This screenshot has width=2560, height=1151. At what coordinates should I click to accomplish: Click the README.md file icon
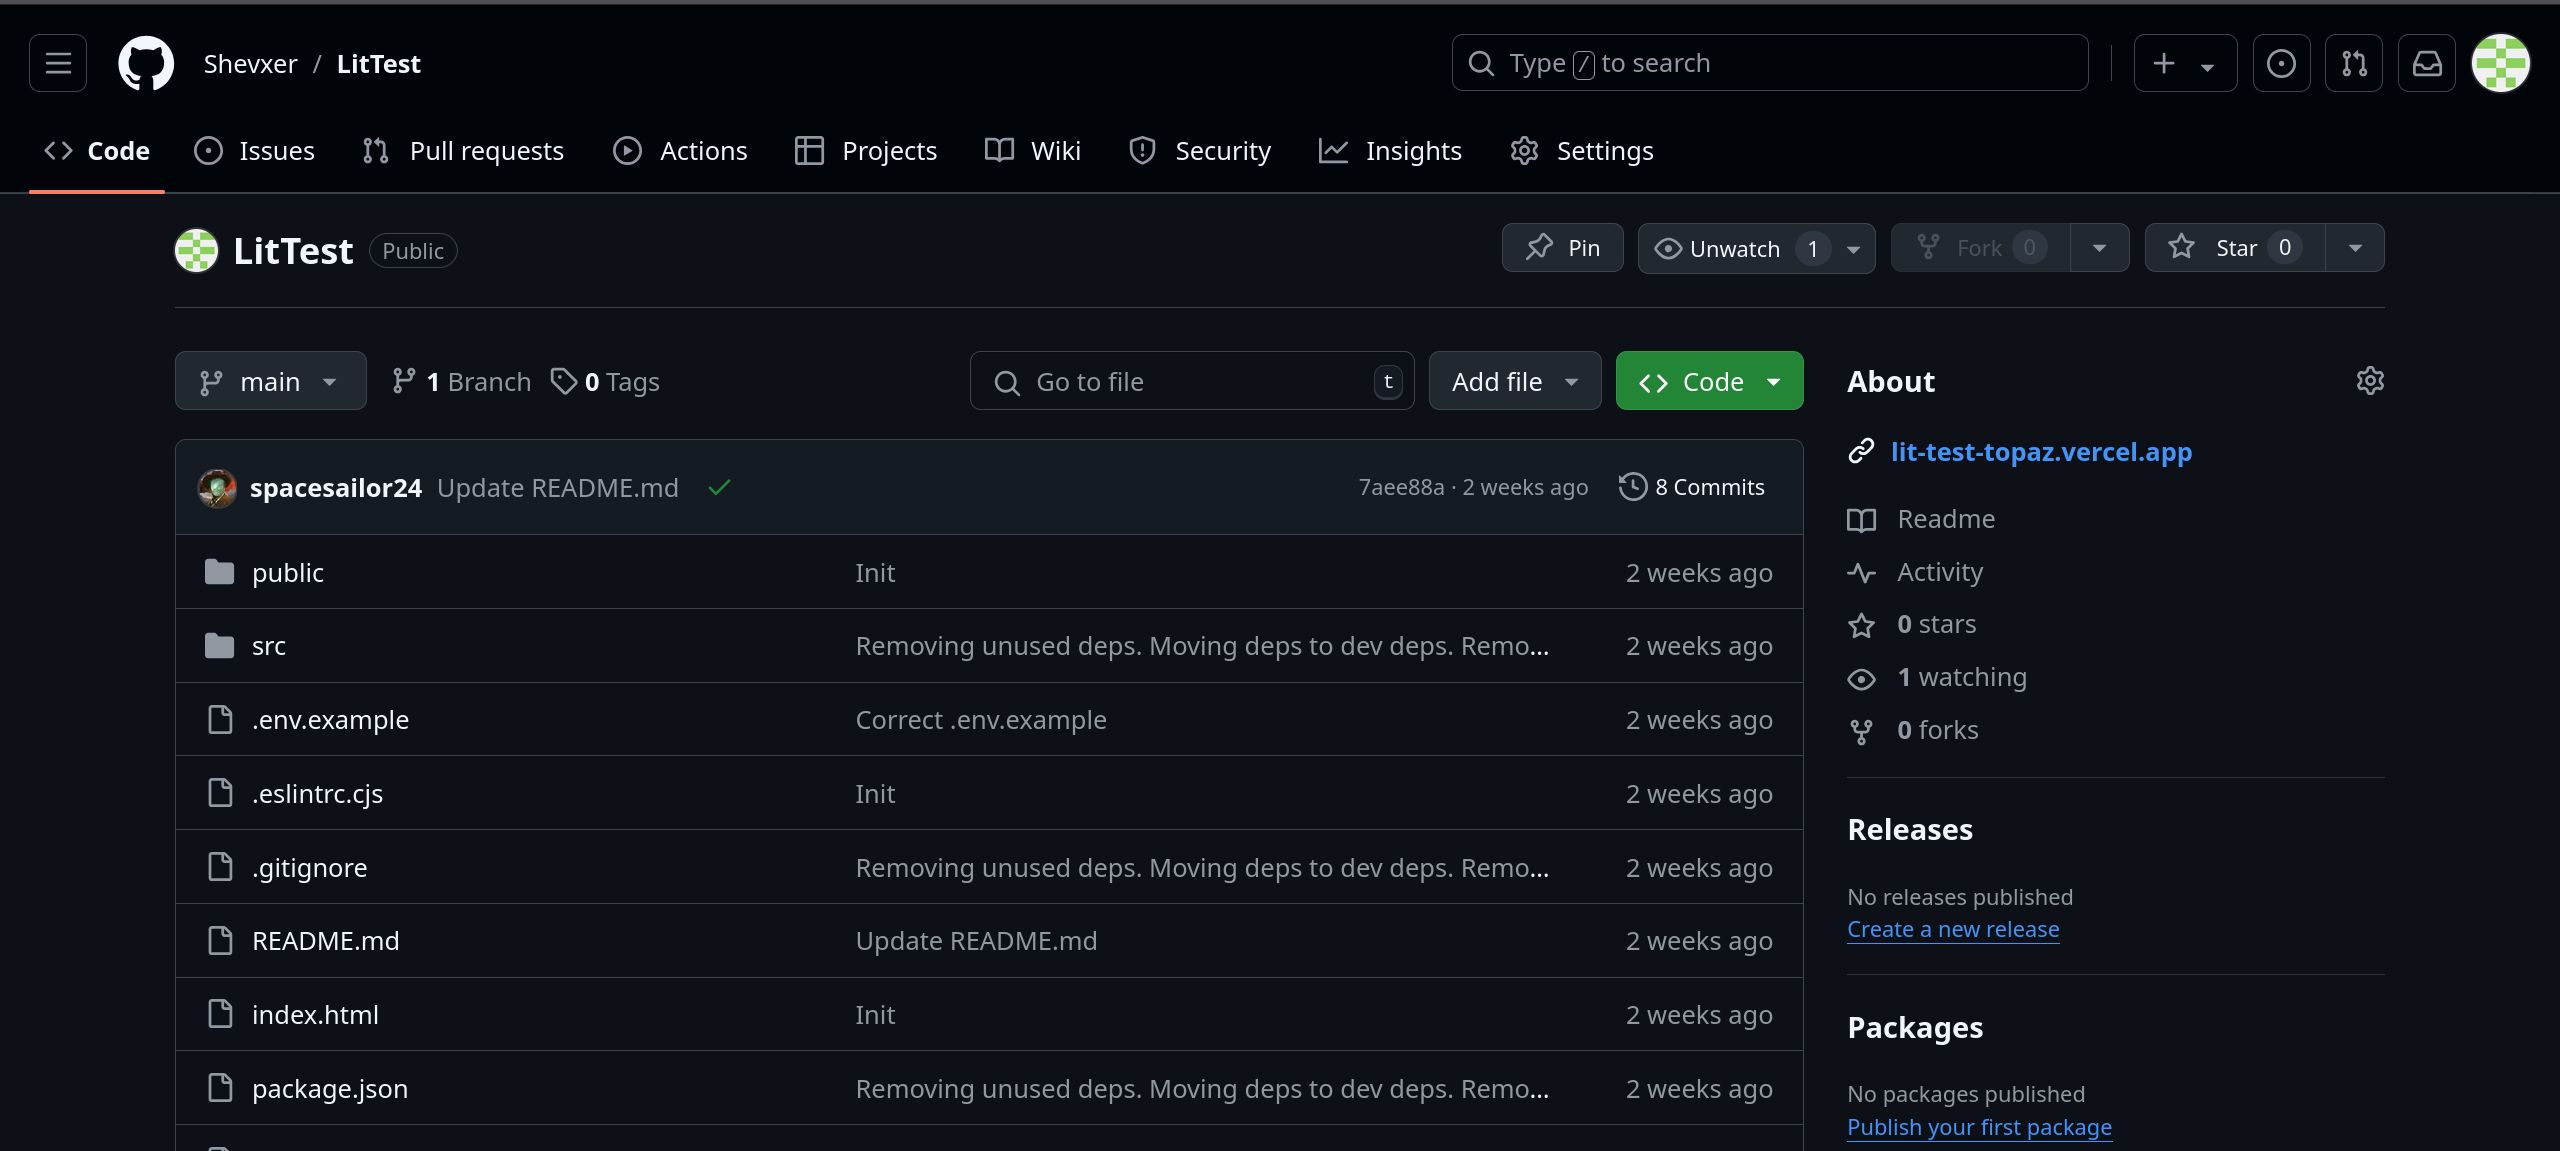tap(220, 940)
